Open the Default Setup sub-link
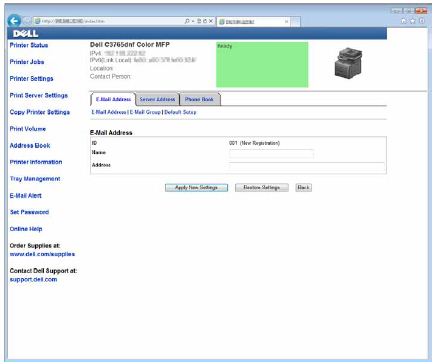 pyautogui.click(x=180, y=112)
